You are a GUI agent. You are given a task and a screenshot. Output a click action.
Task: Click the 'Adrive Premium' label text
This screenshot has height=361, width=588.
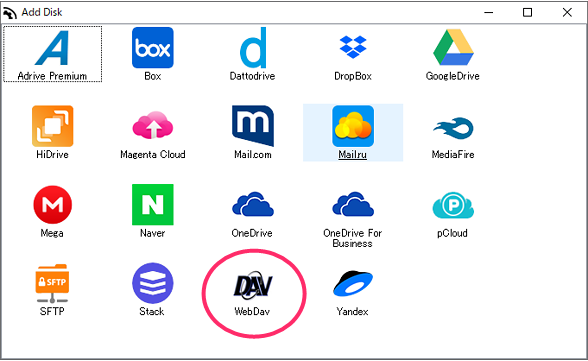pos(52,76)
